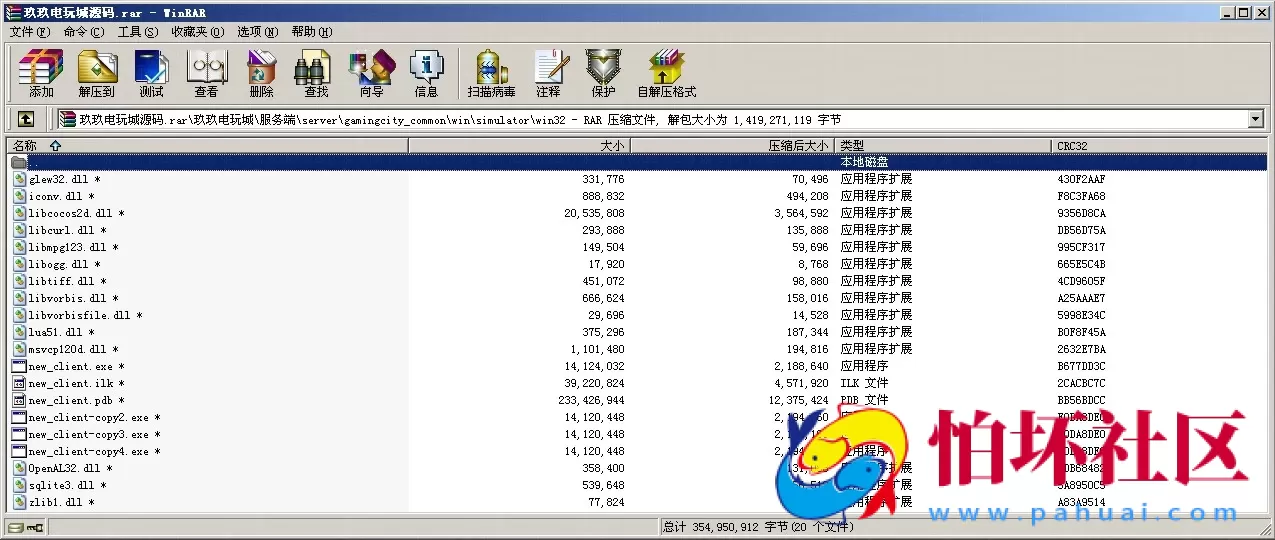Screen dimensions: 1275x540
Task: Click the new_client.exe file icon
Action: coord(19,366)
